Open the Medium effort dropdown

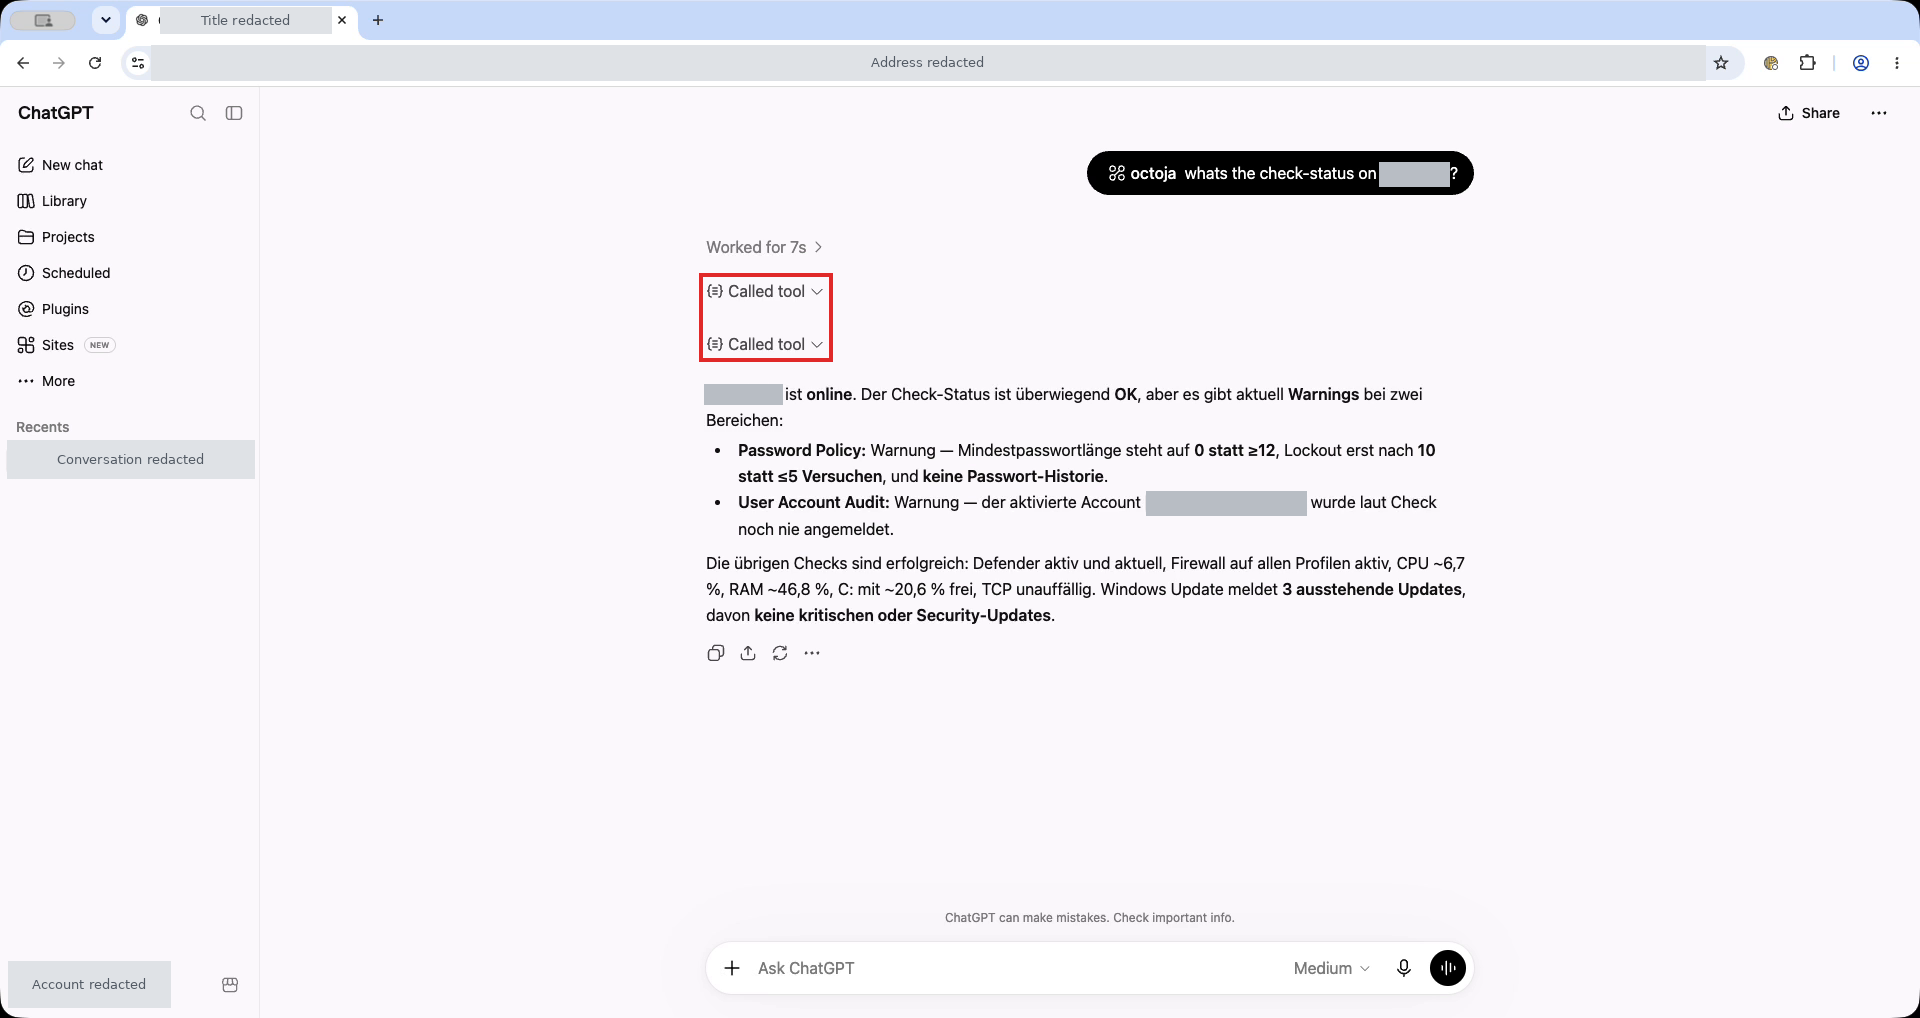[x=1331, y=968]
